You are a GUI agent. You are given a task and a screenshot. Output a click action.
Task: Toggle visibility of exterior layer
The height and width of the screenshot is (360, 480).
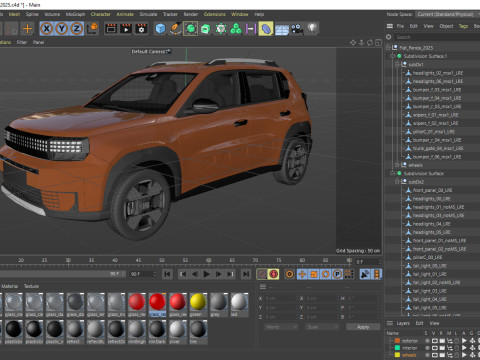point(434,341)
